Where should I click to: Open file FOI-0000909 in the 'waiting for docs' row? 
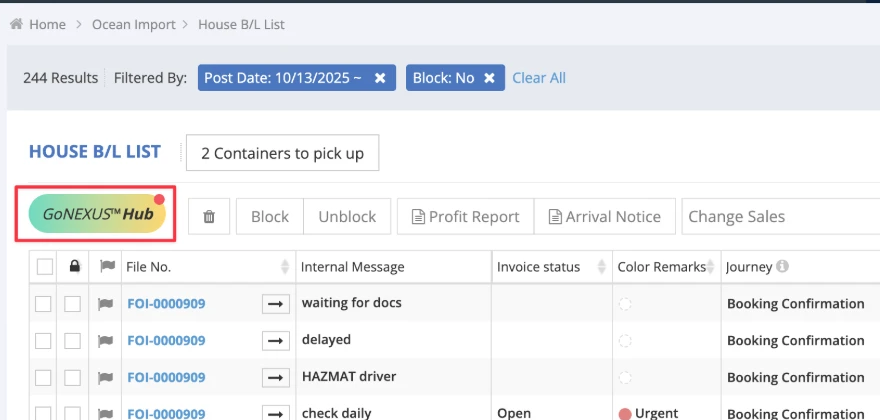[x=166, y=304]
